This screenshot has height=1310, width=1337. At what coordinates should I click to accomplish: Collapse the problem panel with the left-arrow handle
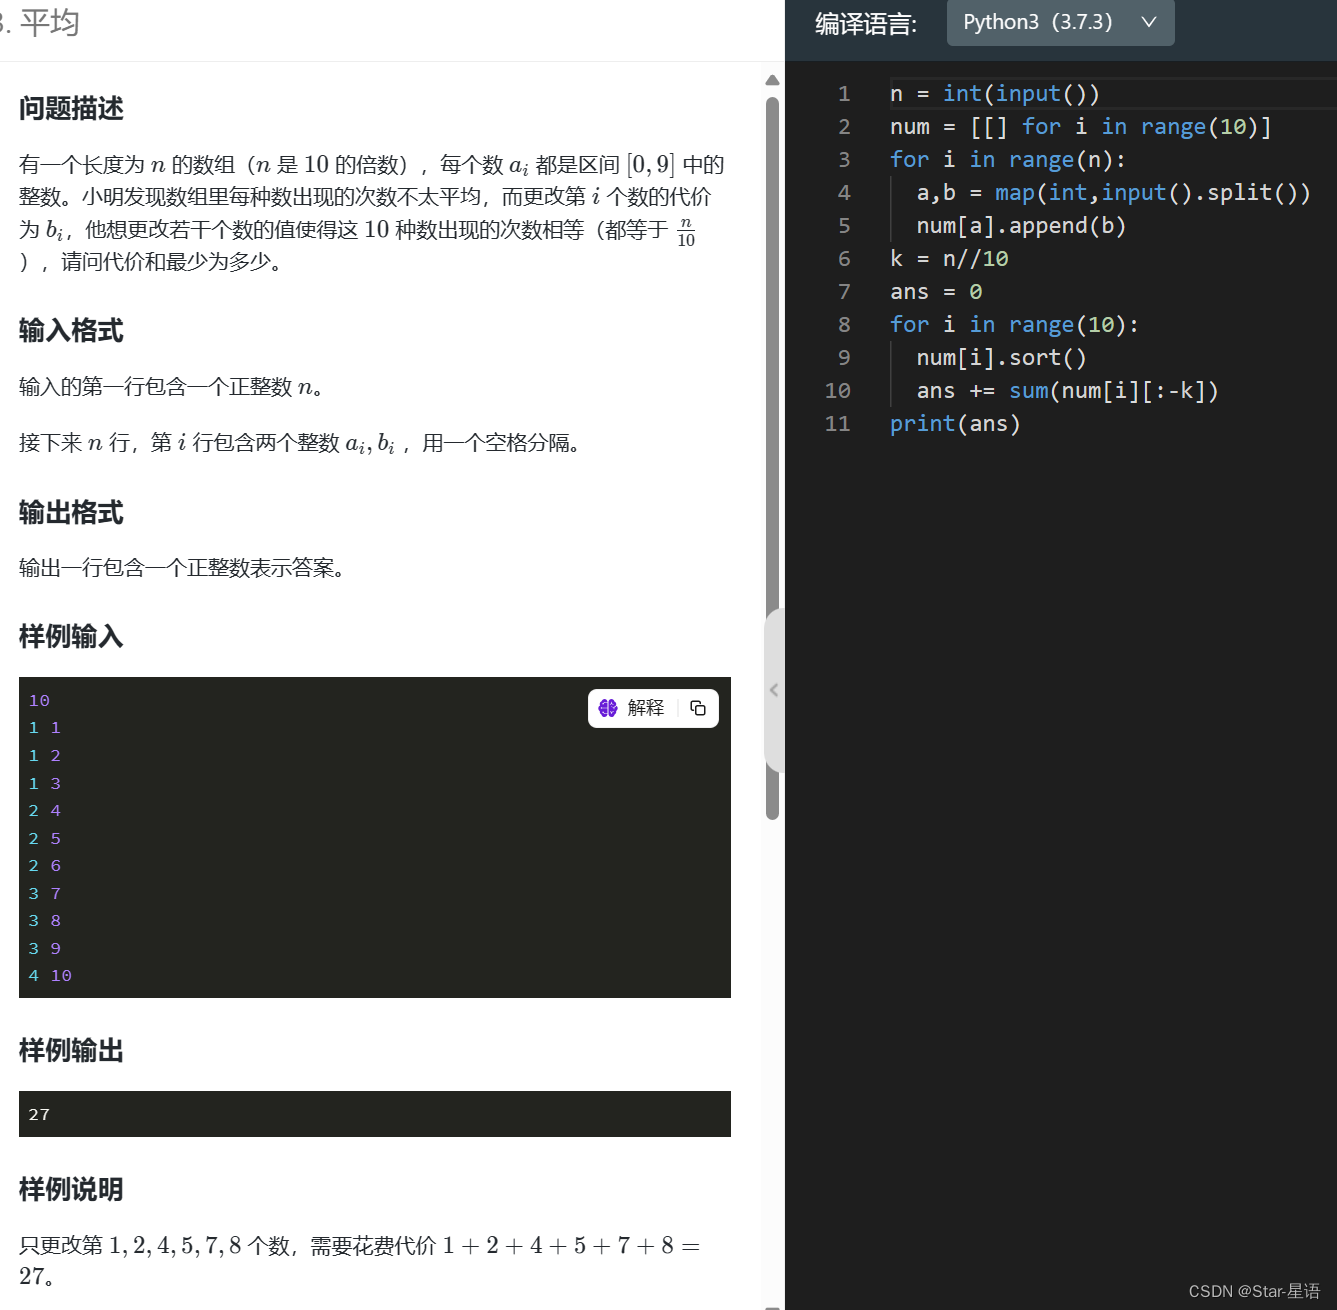(x=774, y=690)
